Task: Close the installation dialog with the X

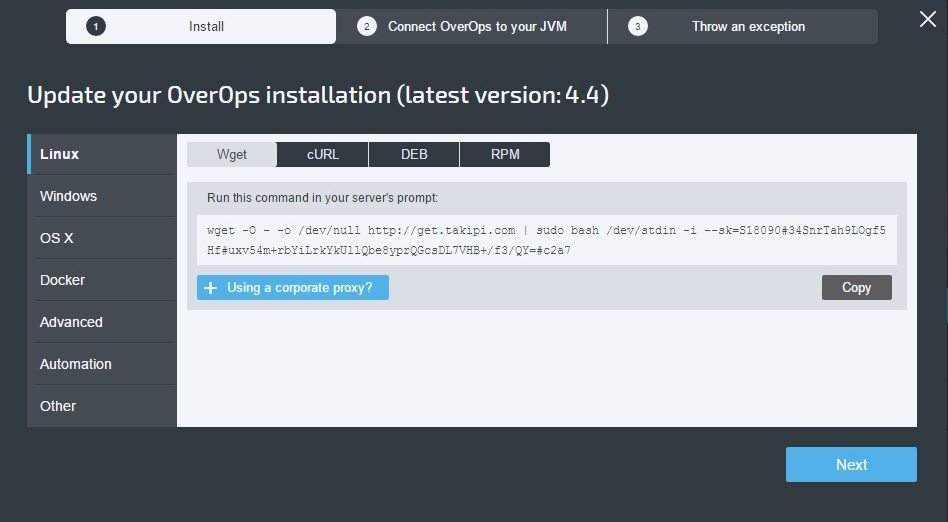Action: (x=927, y=19)
